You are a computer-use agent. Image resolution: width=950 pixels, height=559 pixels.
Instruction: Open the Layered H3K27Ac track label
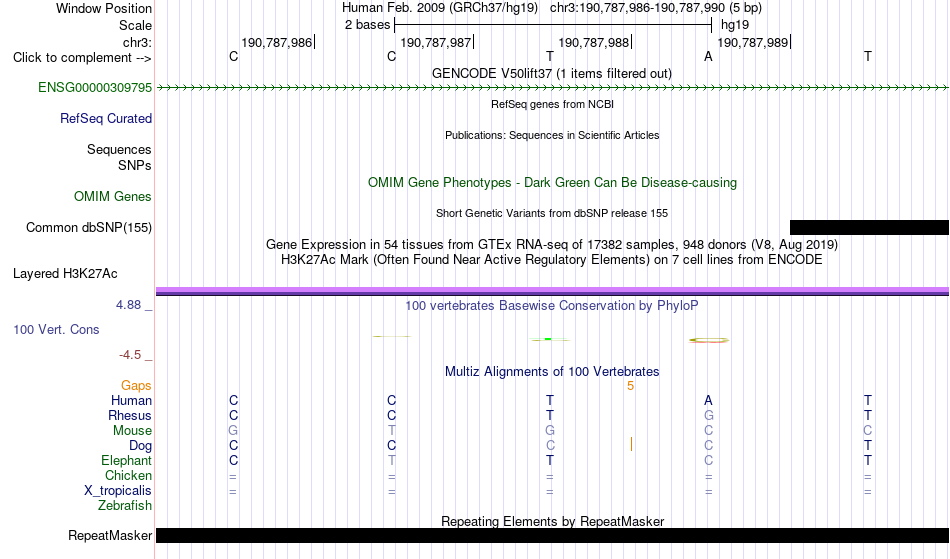(x=65, y=274)
